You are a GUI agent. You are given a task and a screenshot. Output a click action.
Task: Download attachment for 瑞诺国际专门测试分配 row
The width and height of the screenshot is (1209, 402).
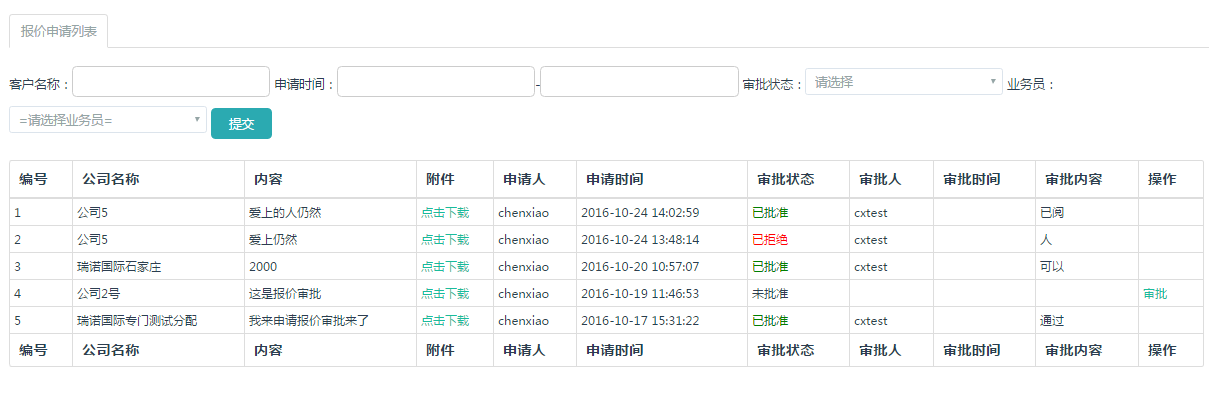pyautogui.click(x=445, y=321)
